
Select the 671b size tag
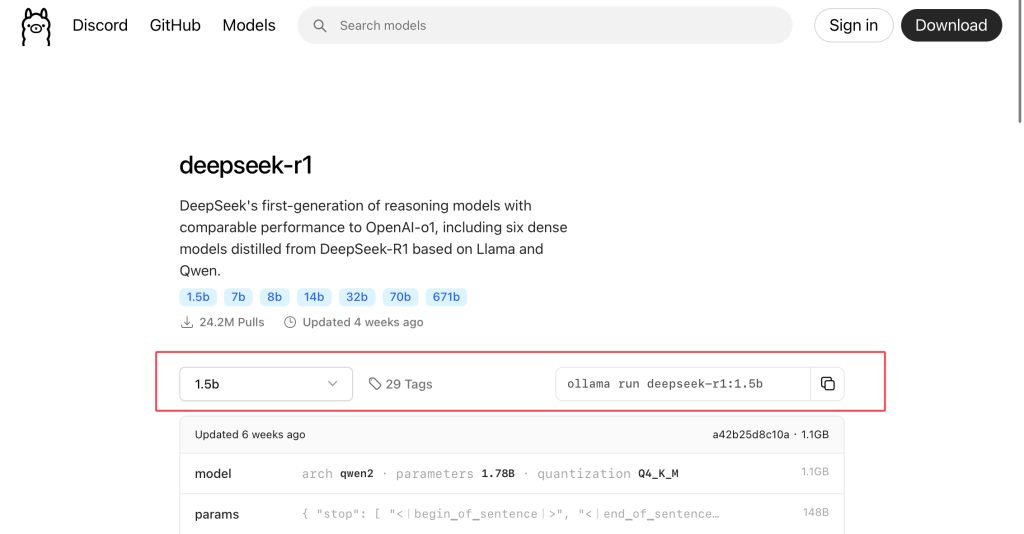[446, 297]
